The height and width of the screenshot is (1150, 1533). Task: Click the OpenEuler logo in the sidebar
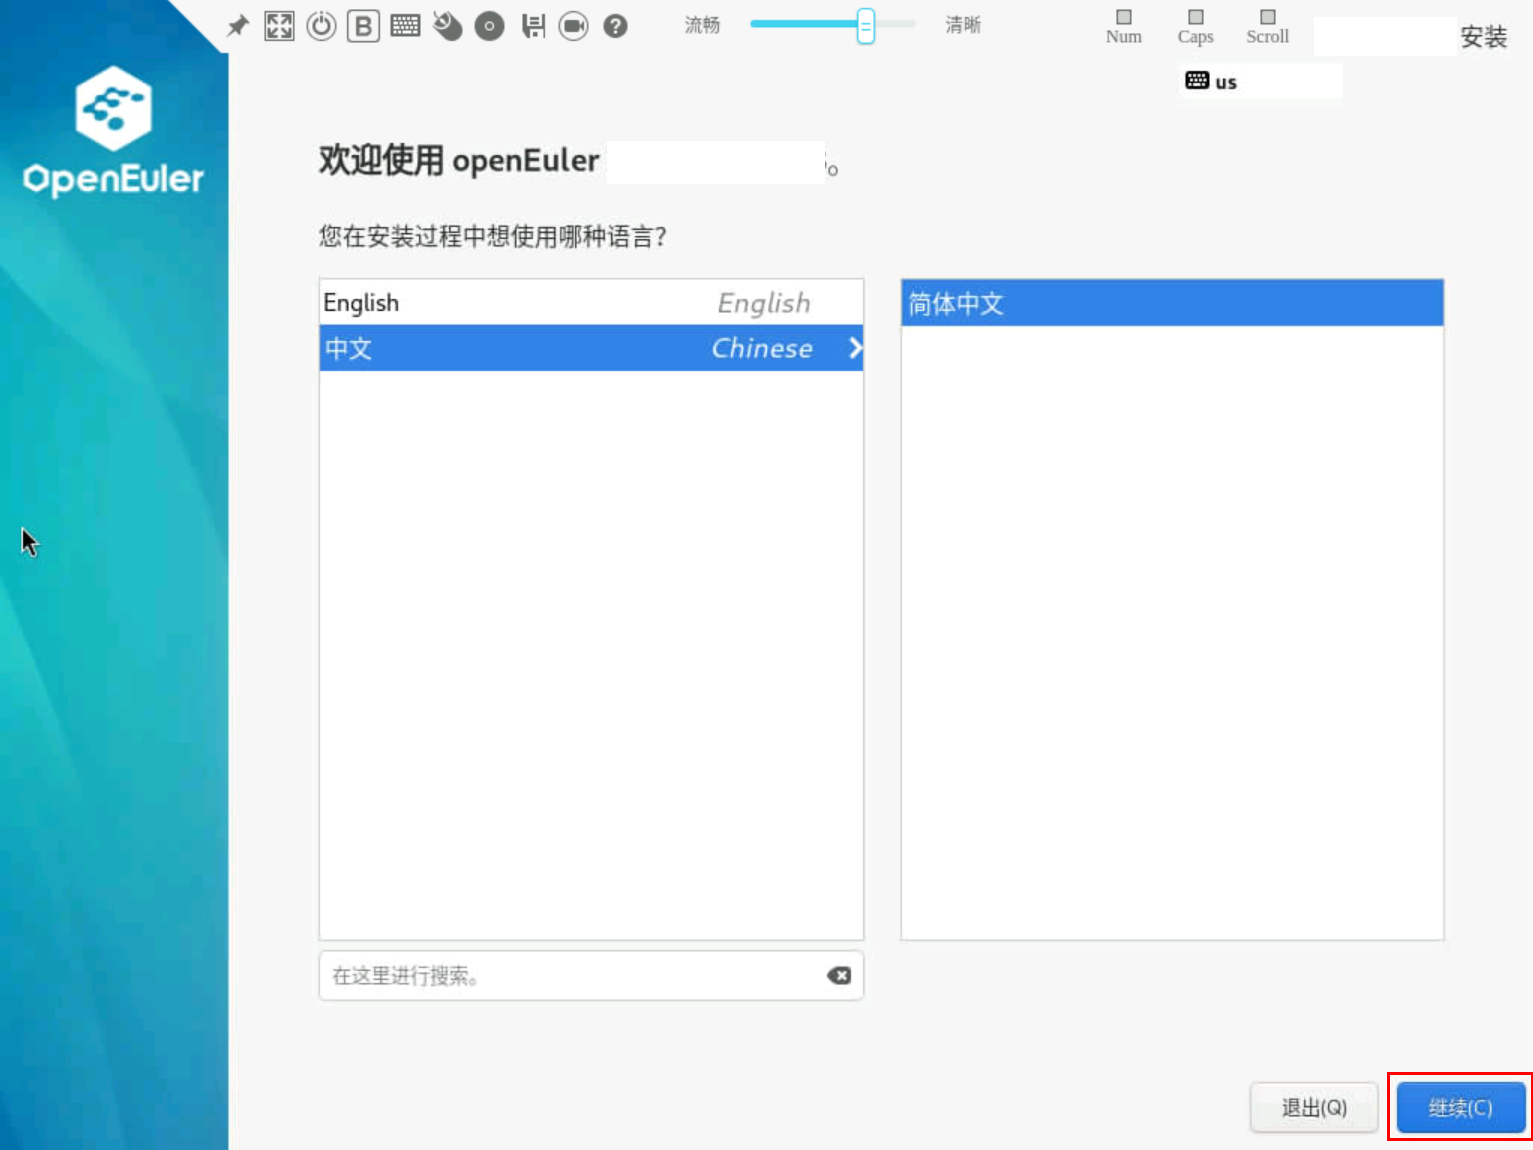click(x=114, y=131)
